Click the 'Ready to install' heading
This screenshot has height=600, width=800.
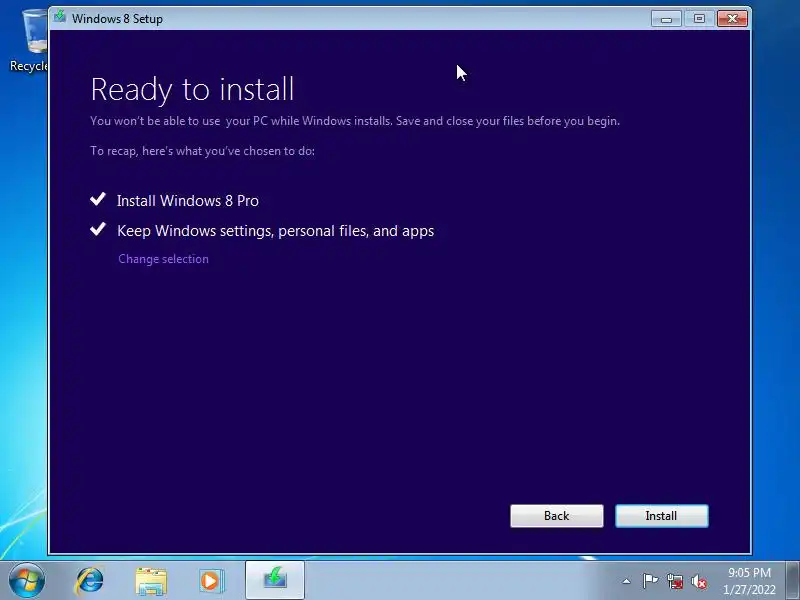[192, 90]
